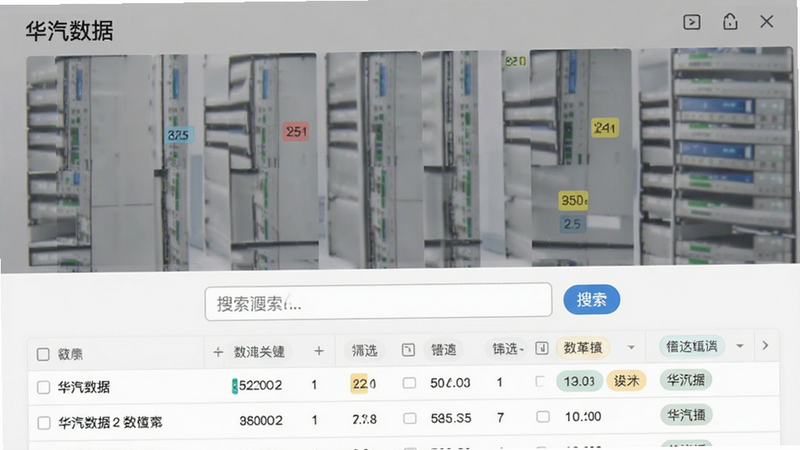Click the blue 搜索 button

click(x=591, y=299)
